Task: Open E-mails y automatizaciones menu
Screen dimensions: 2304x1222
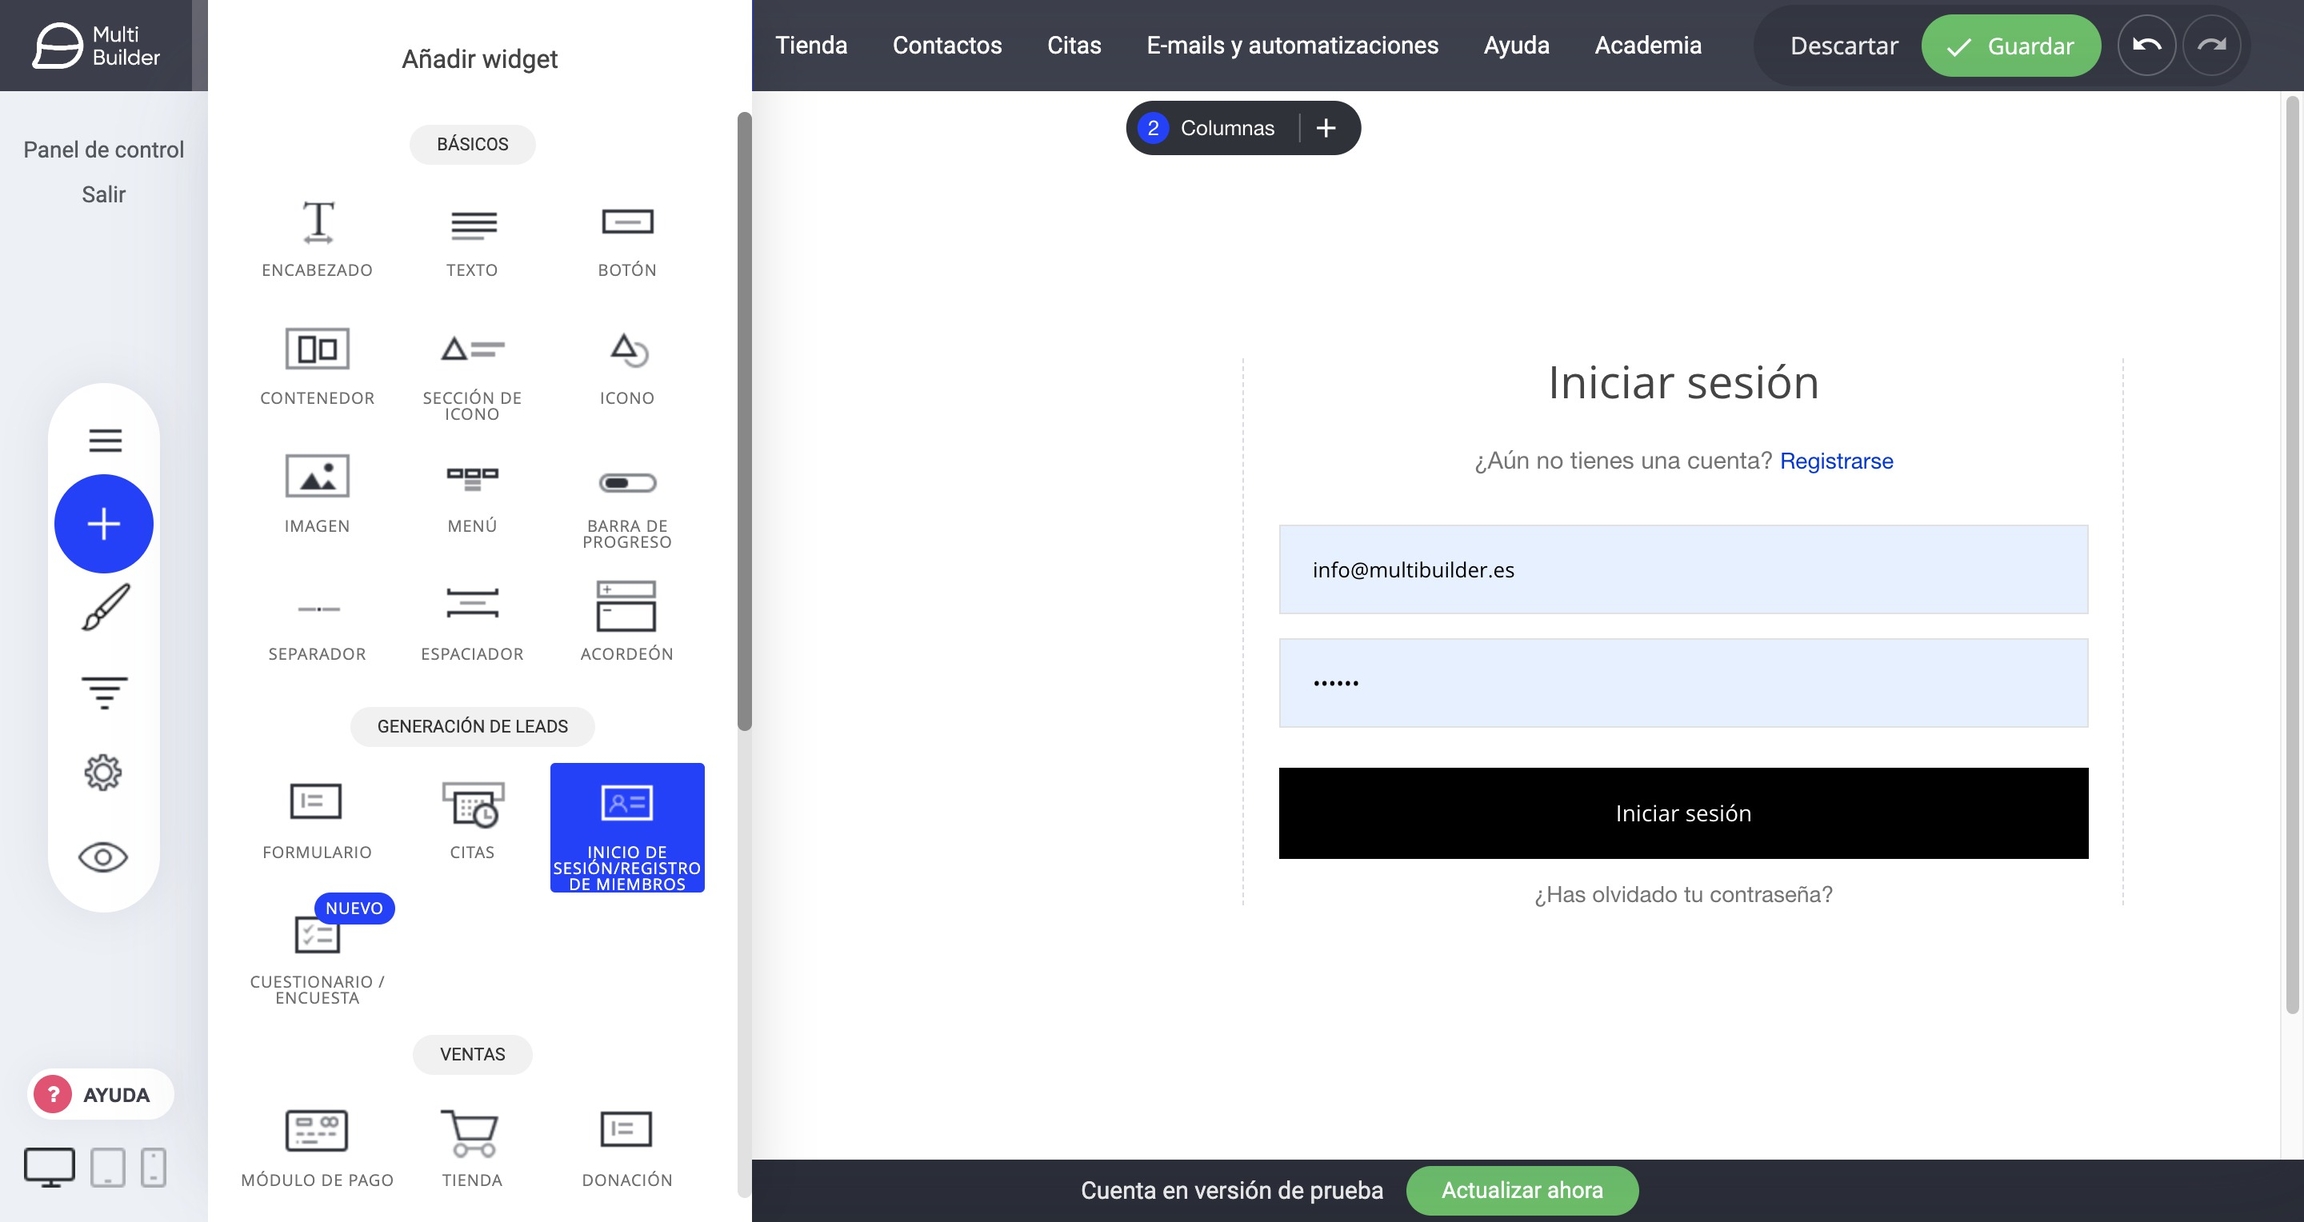Action: point(1292,45)
